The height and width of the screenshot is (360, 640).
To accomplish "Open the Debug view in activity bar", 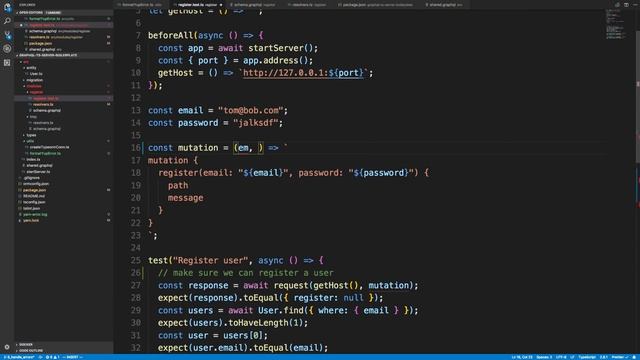I will tap(7, 49).
